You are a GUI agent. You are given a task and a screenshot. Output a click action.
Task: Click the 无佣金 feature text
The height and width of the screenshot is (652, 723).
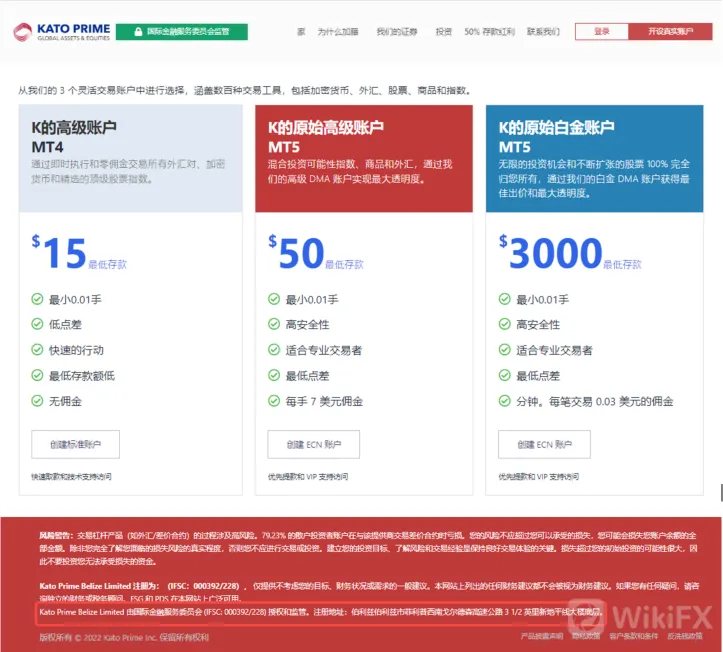tap(65, 401)
